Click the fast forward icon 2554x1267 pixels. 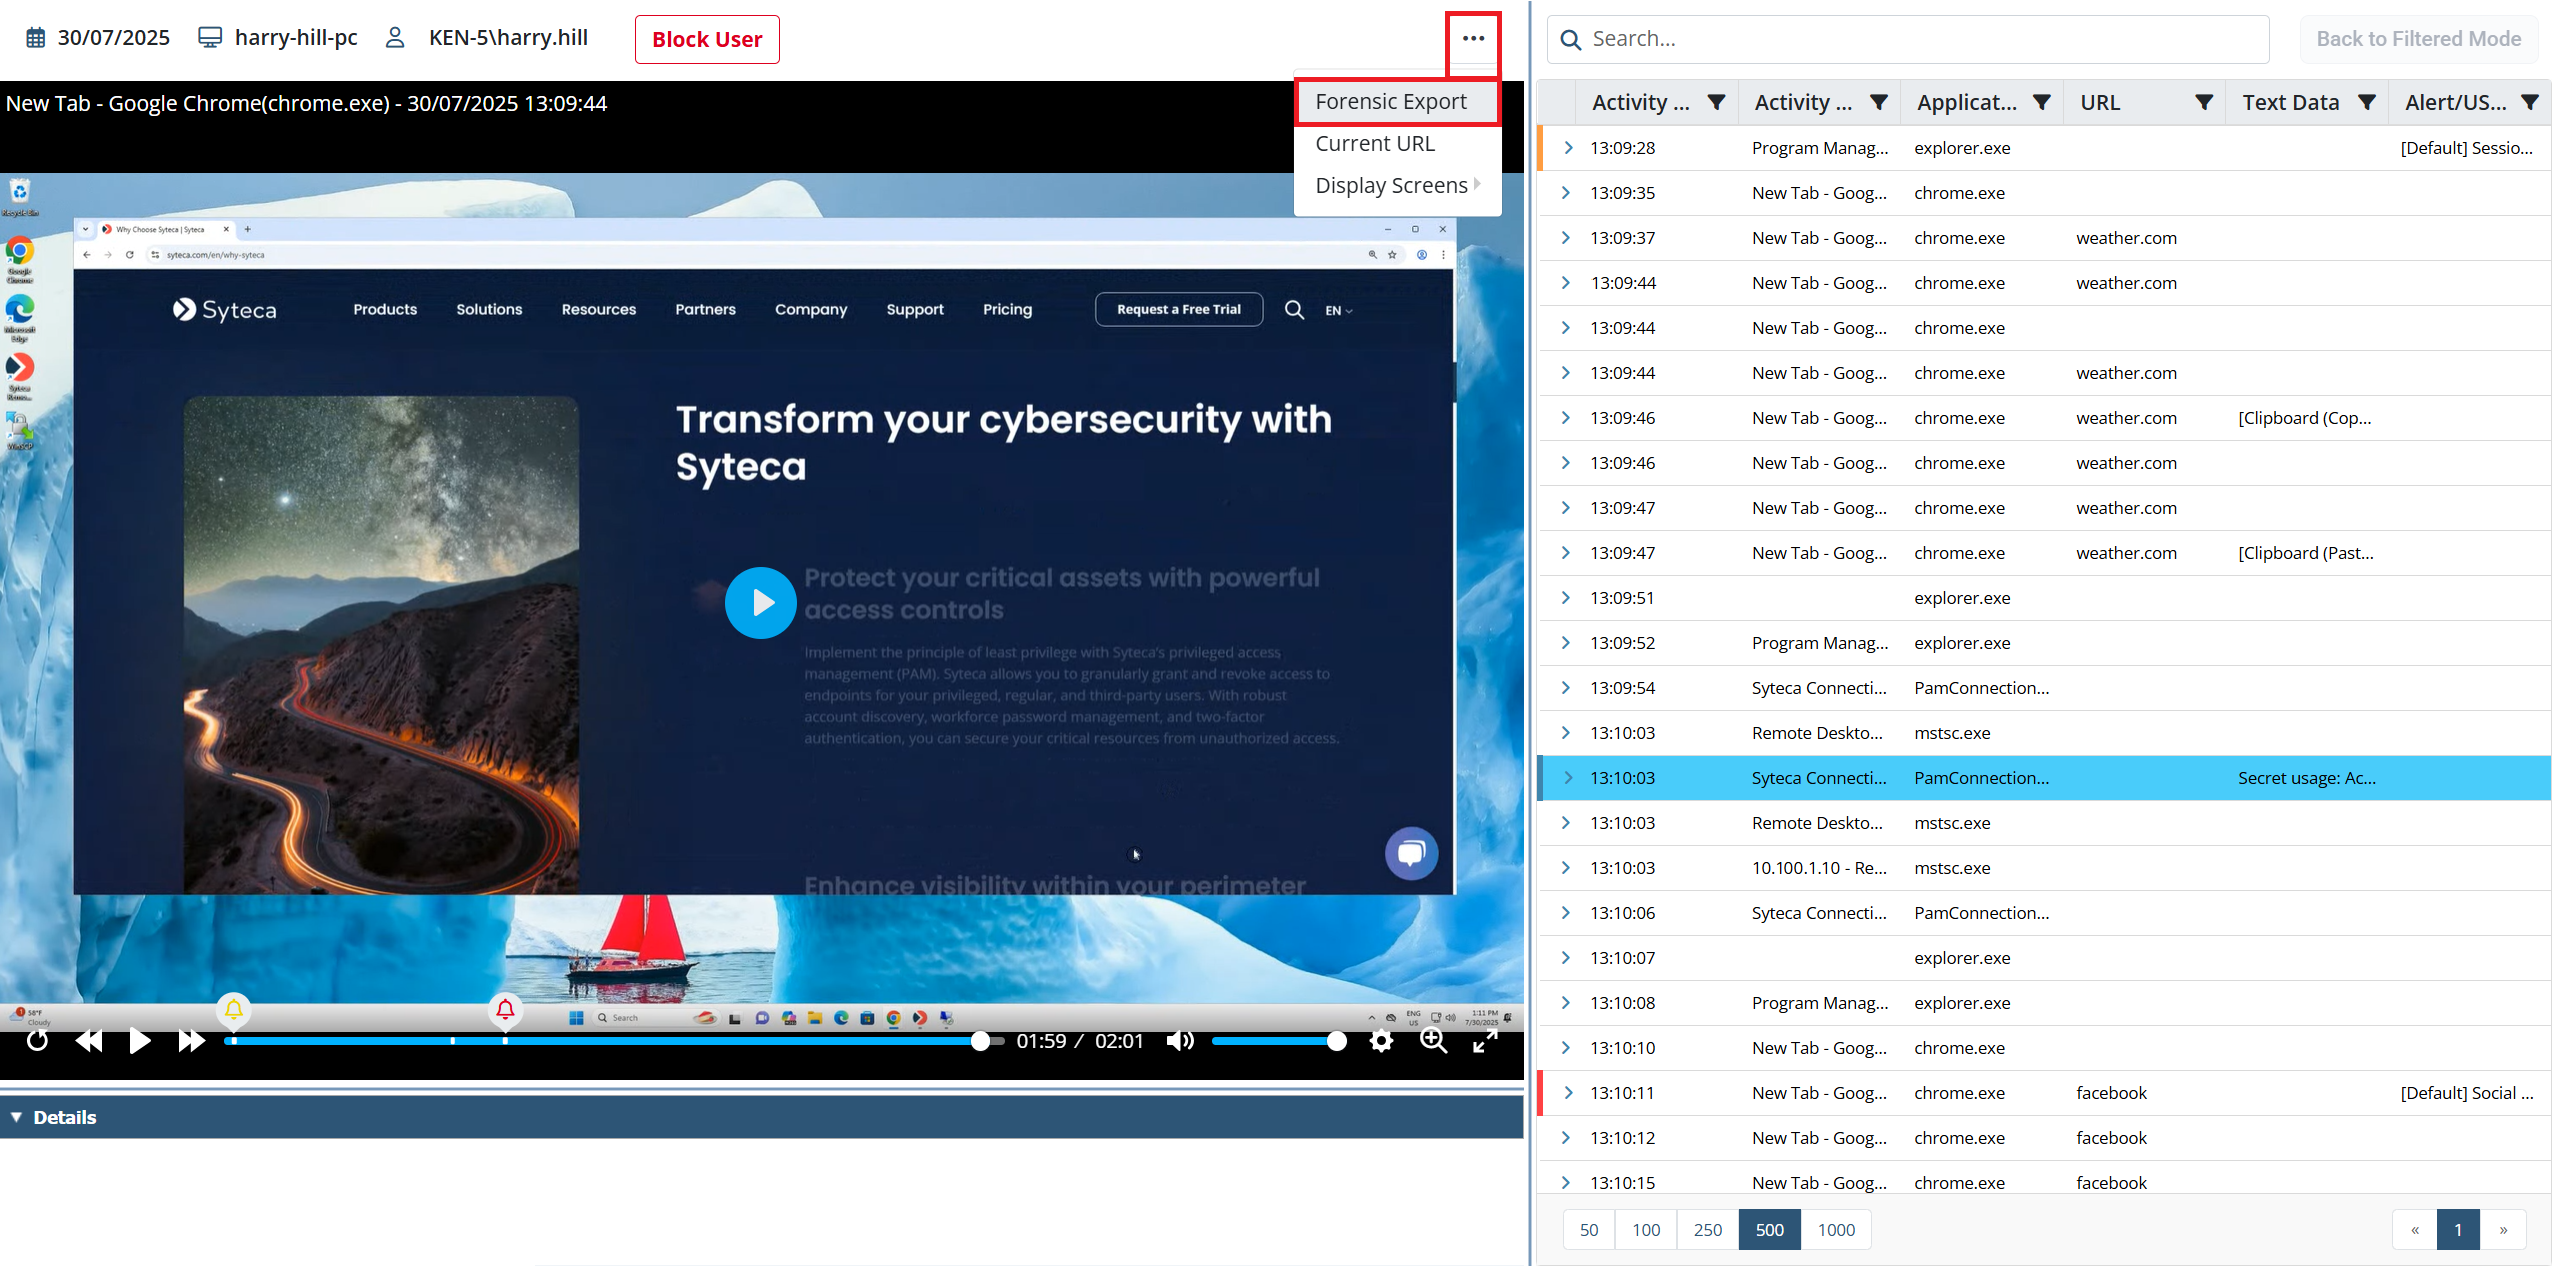click(x=191, y=1041)
